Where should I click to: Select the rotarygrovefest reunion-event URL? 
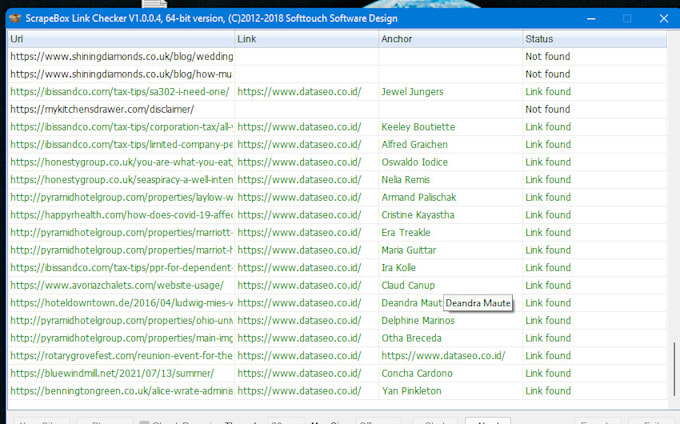[x=121, y=356]
